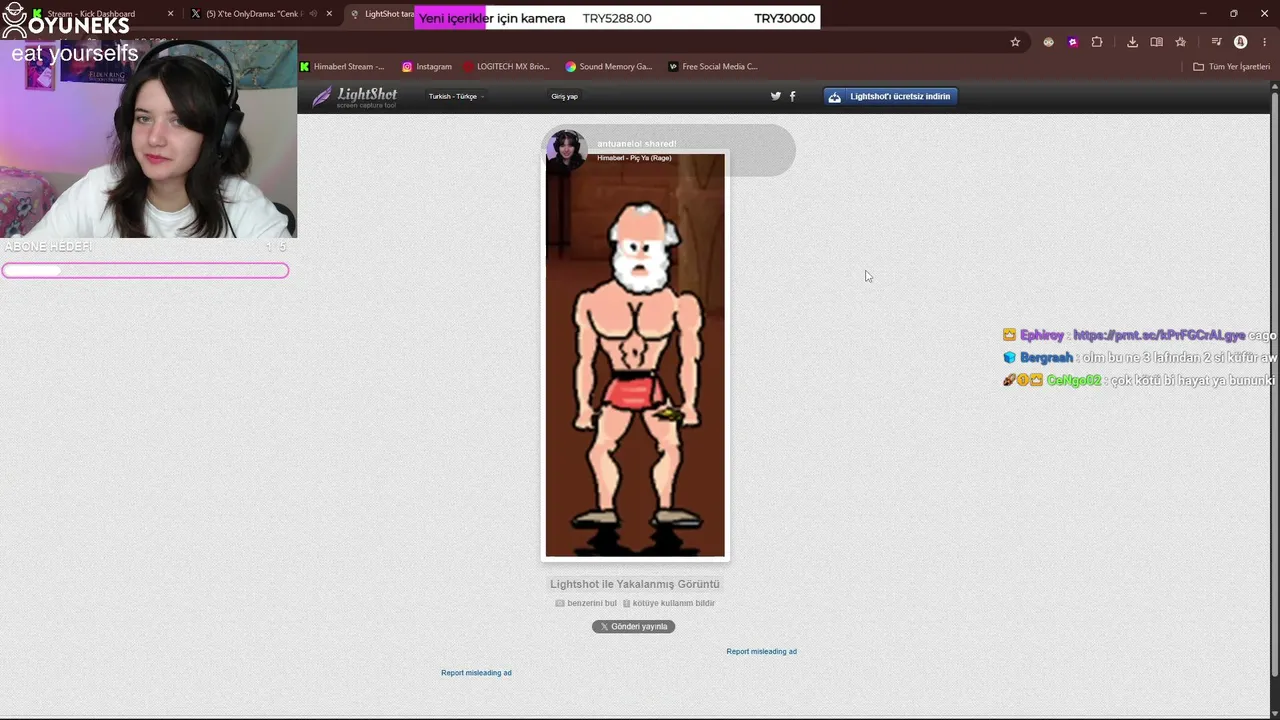Click the Bergraah chat username

click(1046, 358)
